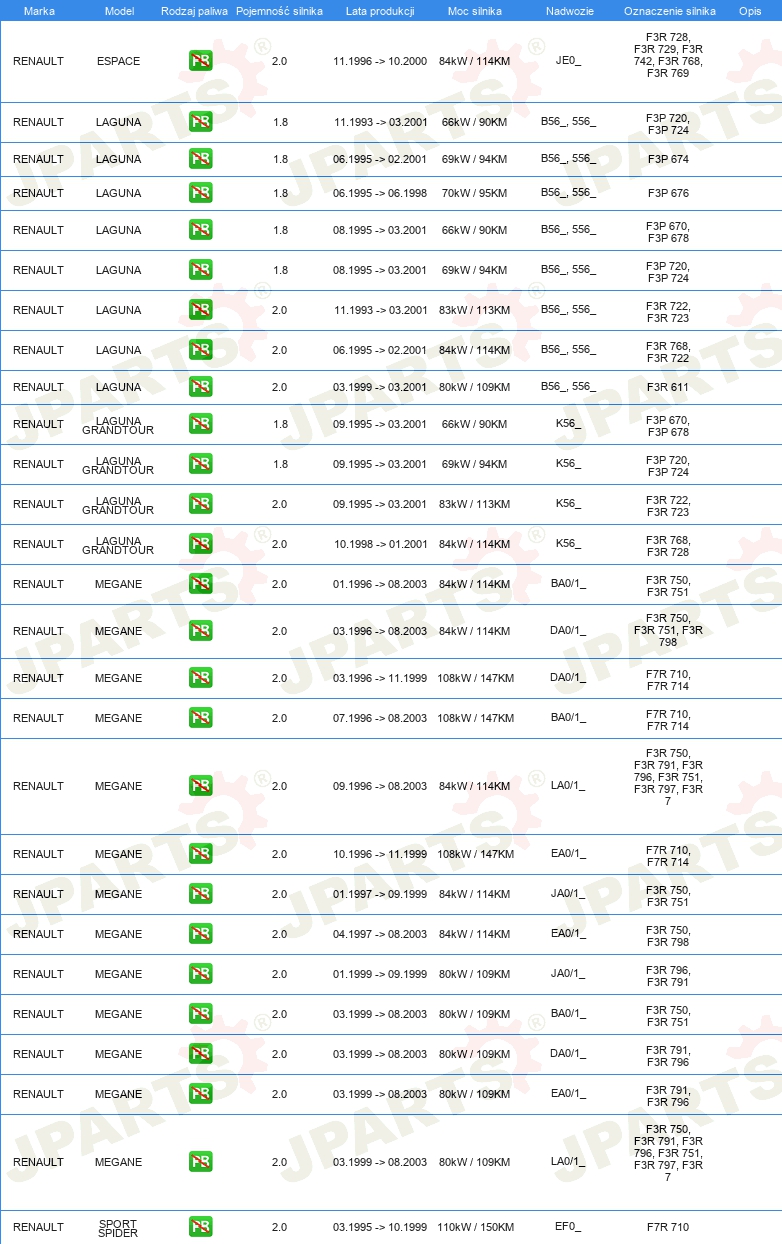Click the fuel type icon in the ESPACE row
The width and height of the screenshot is (782, 1244).
click(200, 61)
